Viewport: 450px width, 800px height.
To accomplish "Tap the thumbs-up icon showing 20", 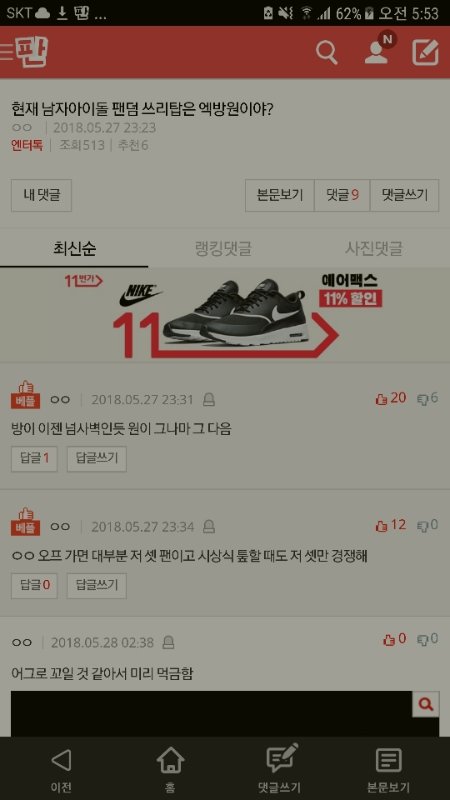I will [381, 399].
